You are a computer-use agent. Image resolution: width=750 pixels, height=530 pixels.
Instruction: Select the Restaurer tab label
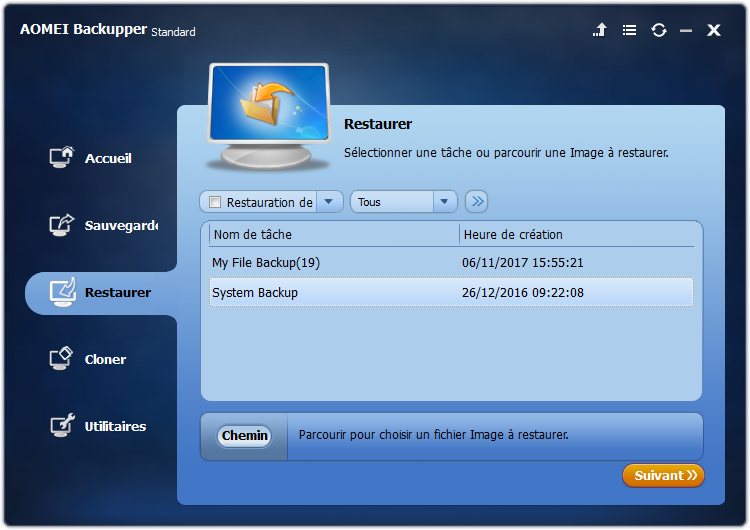coord(118,292)
